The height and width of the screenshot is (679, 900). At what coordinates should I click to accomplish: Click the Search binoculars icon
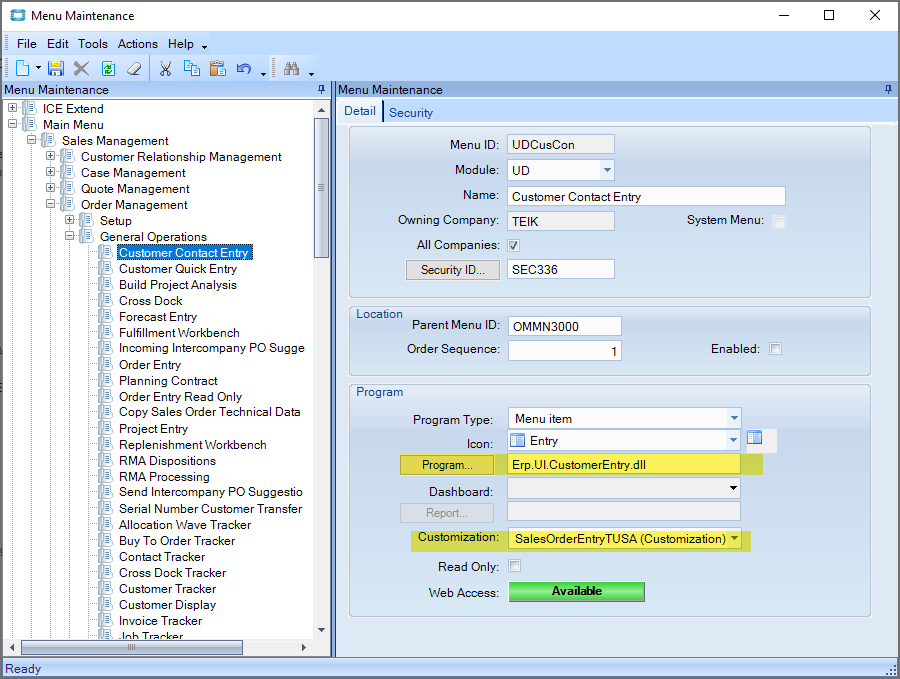coord(292,69)
